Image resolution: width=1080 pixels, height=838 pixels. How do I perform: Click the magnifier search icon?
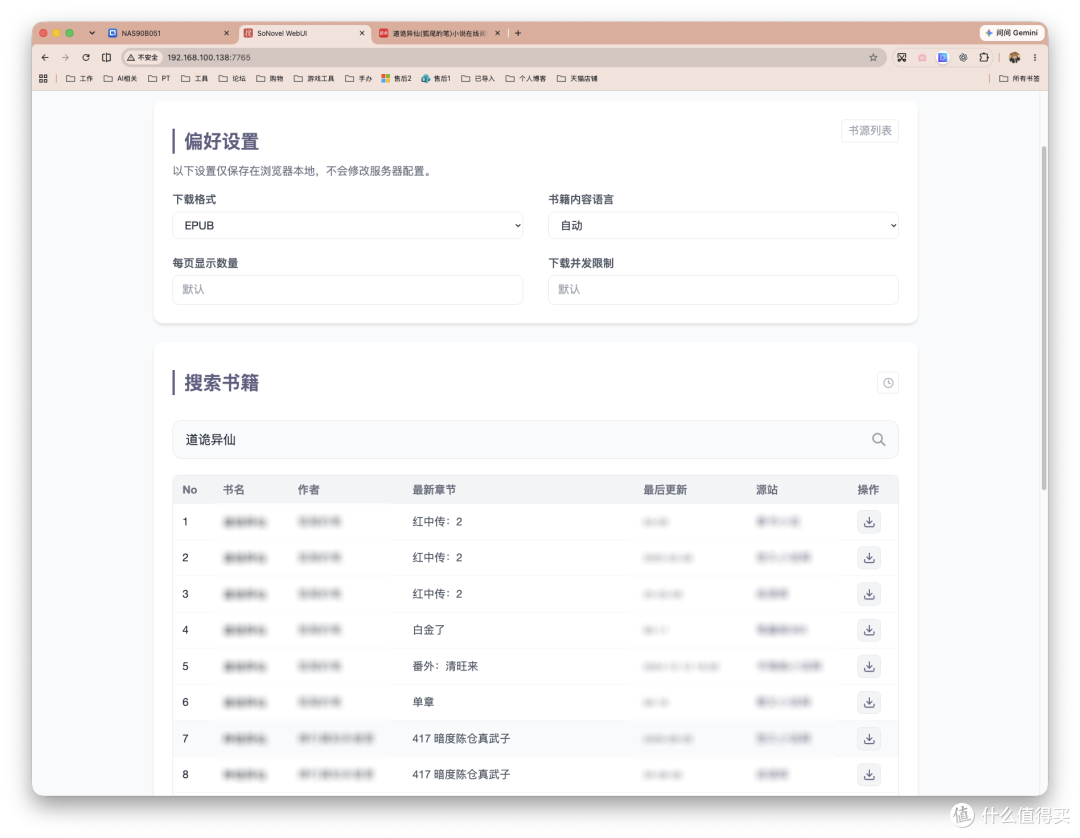tap(878, 439)
